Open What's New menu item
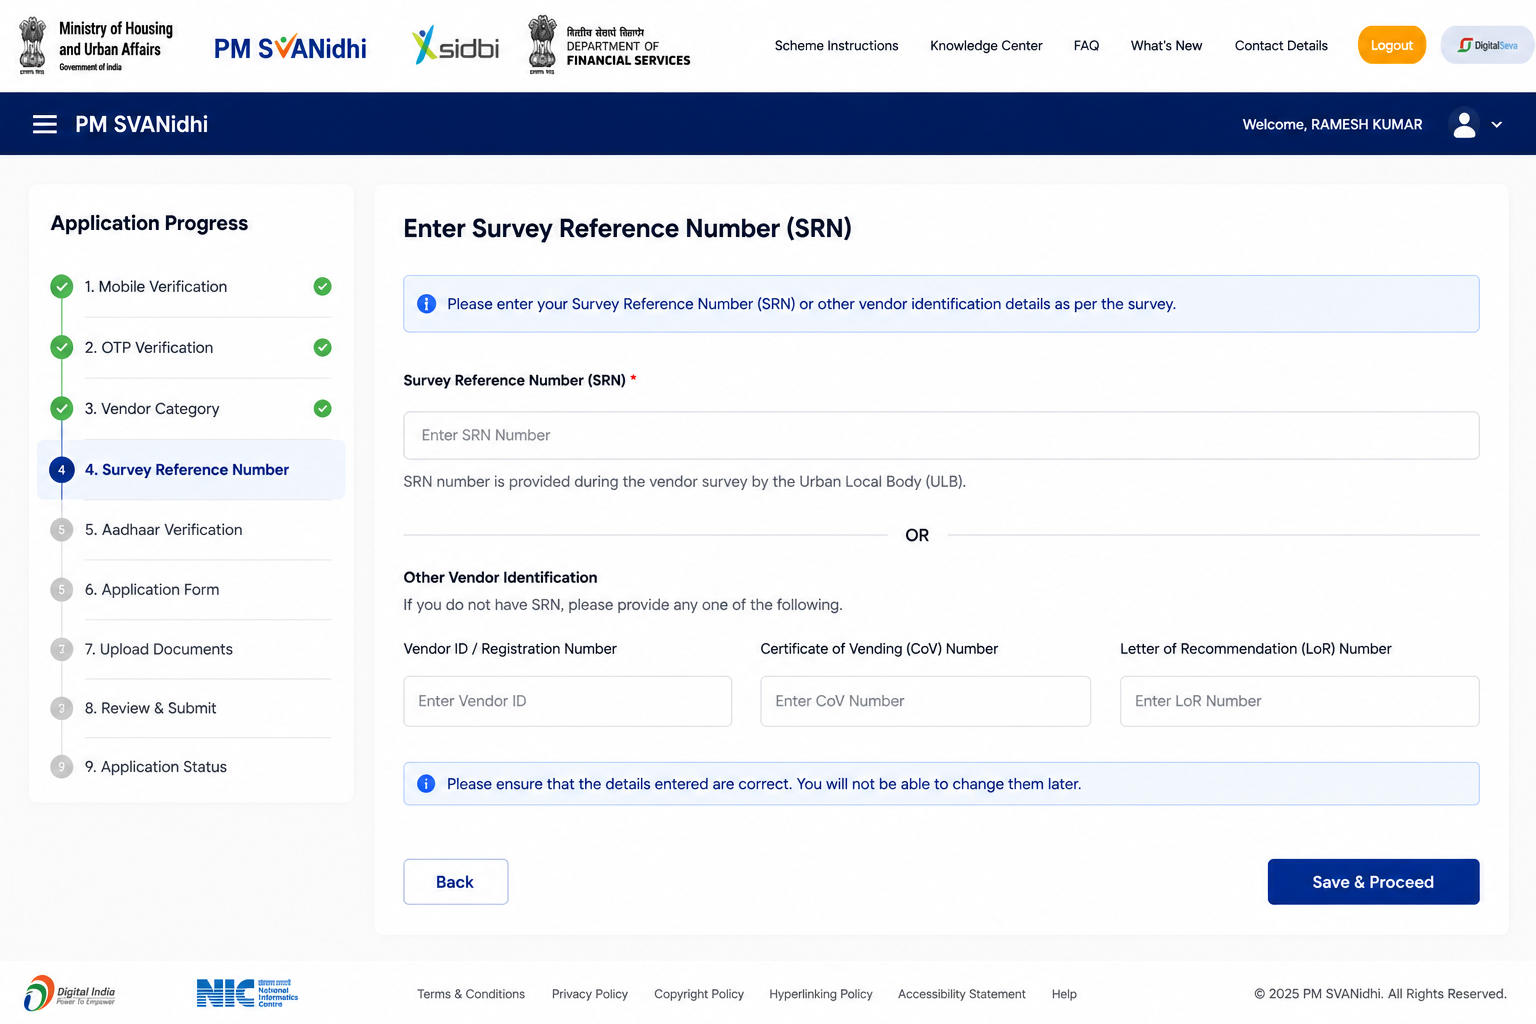The image size is (1536, 1024). (x=1166, y=46)
